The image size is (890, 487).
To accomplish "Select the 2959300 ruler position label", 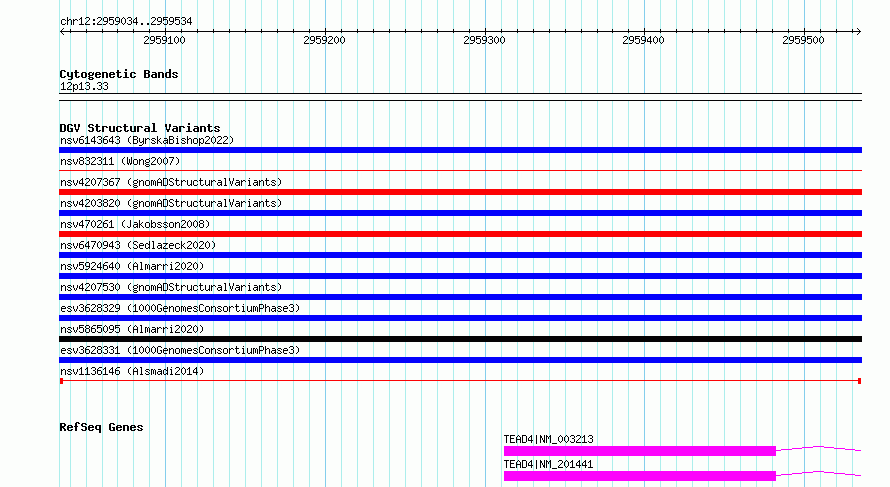I will (484, 40).
